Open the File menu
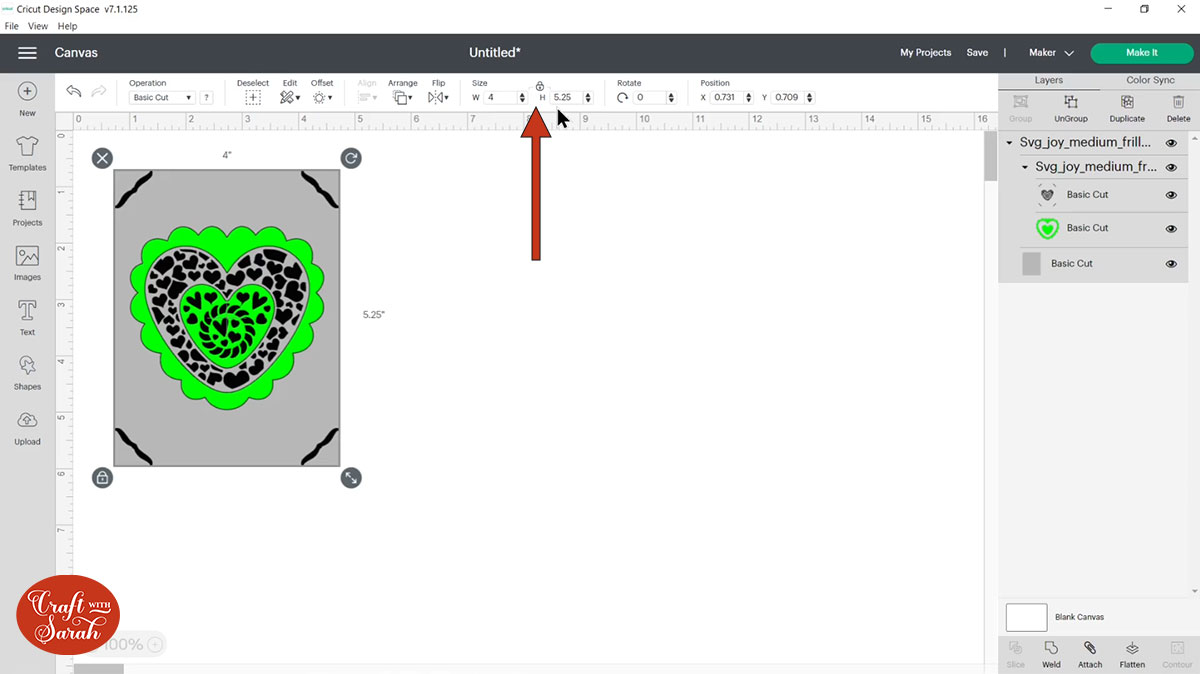Image resolution: width=1200 pixels, height=674 pixels. pos(12,26)
